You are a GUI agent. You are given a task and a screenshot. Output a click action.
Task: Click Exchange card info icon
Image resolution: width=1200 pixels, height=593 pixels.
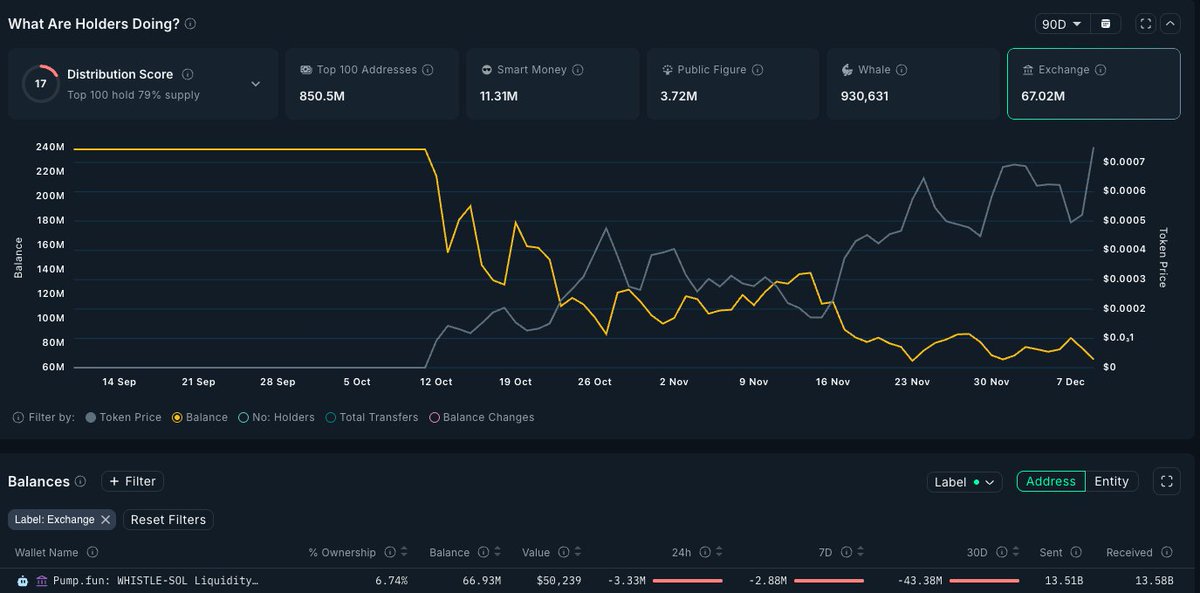click(x=1101, y=70)
